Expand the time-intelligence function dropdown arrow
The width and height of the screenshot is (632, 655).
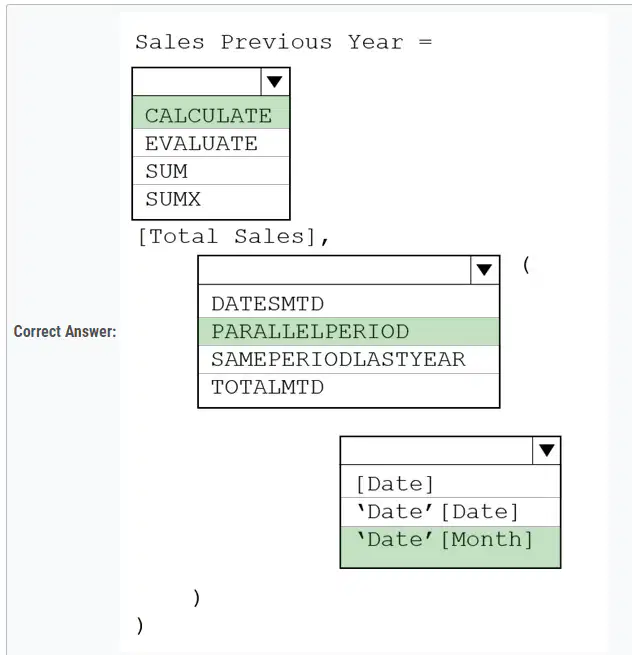(x=485, y=270)
